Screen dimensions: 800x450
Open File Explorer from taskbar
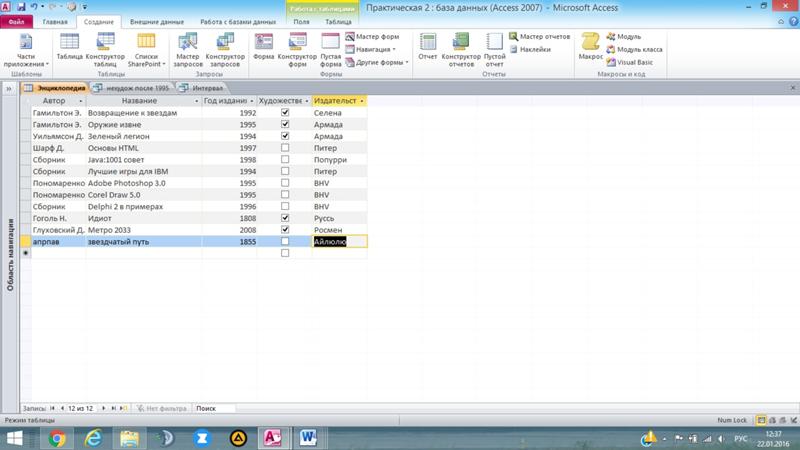[130, 438]
